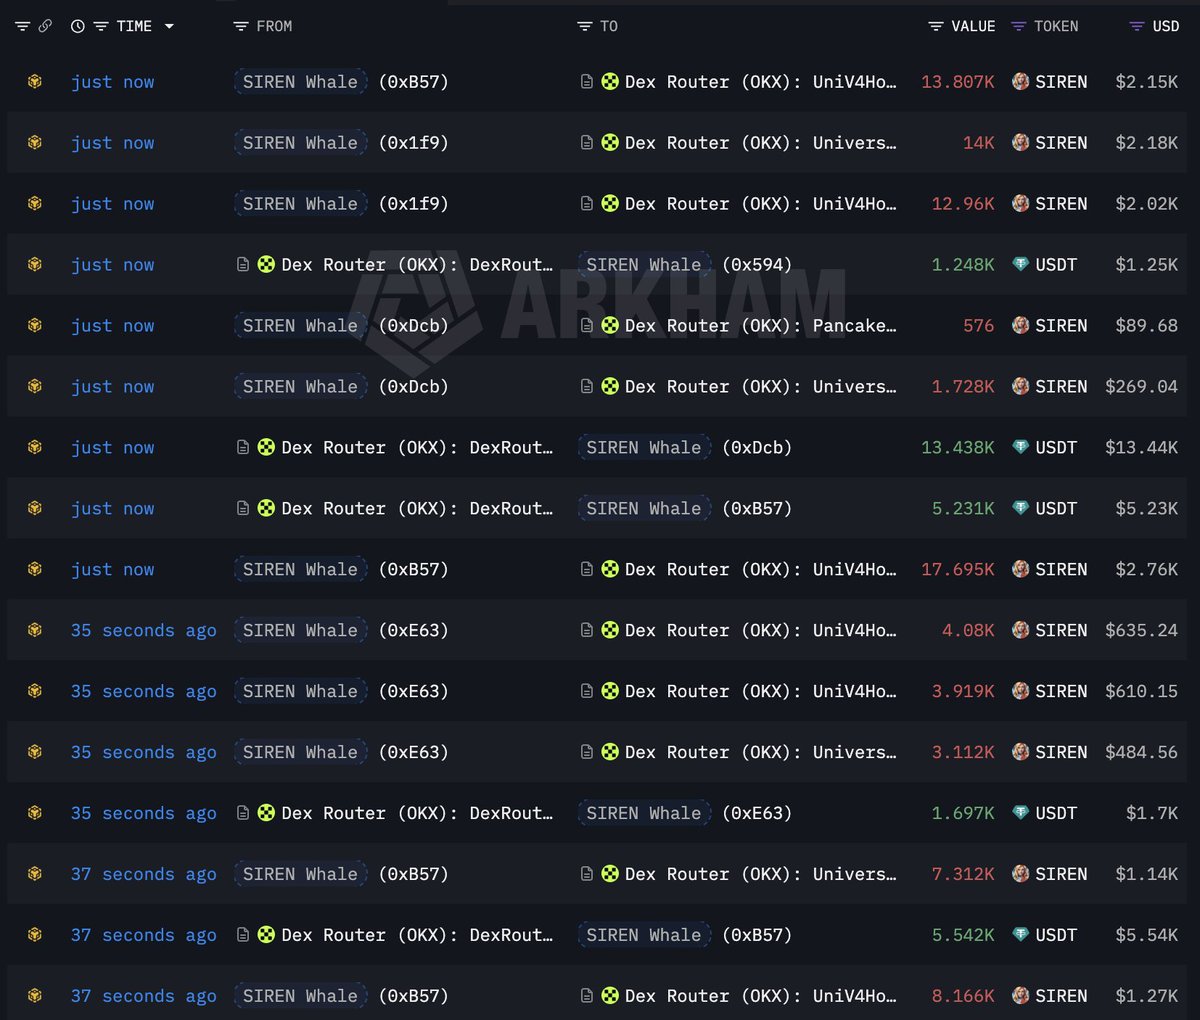Image resolution: width=1200 pixels, height=1020 pixels.
Task: Click BNB chain icon on $89.68 row
Action: coord(35,326)
